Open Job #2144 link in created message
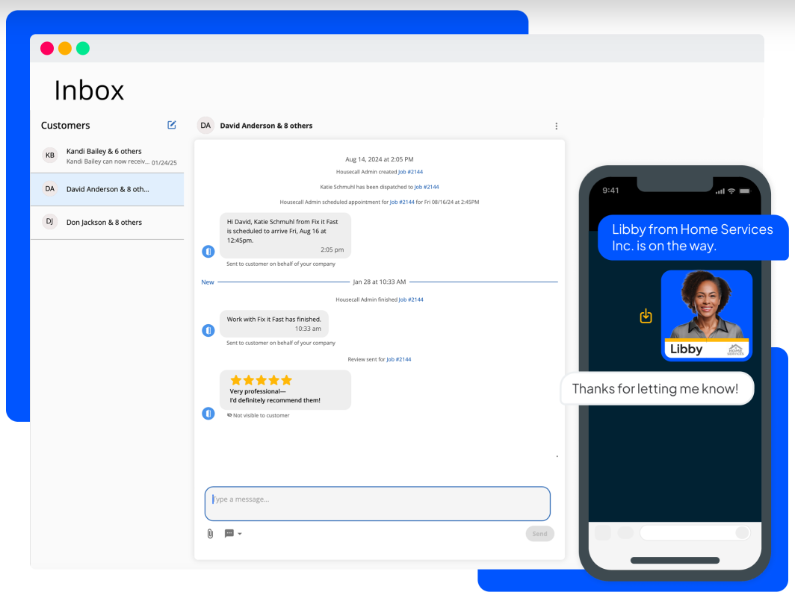This screenshot has width=795, height=600. coord(410,172)
